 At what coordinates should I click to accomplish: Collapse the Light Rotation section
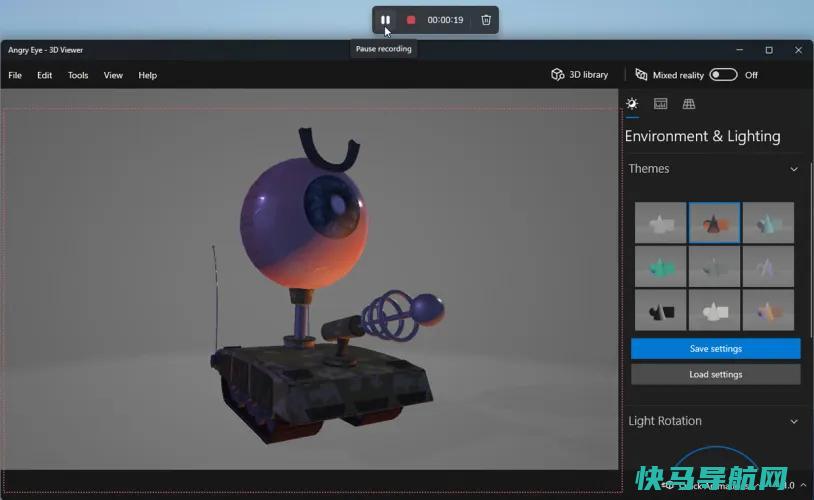794,421
